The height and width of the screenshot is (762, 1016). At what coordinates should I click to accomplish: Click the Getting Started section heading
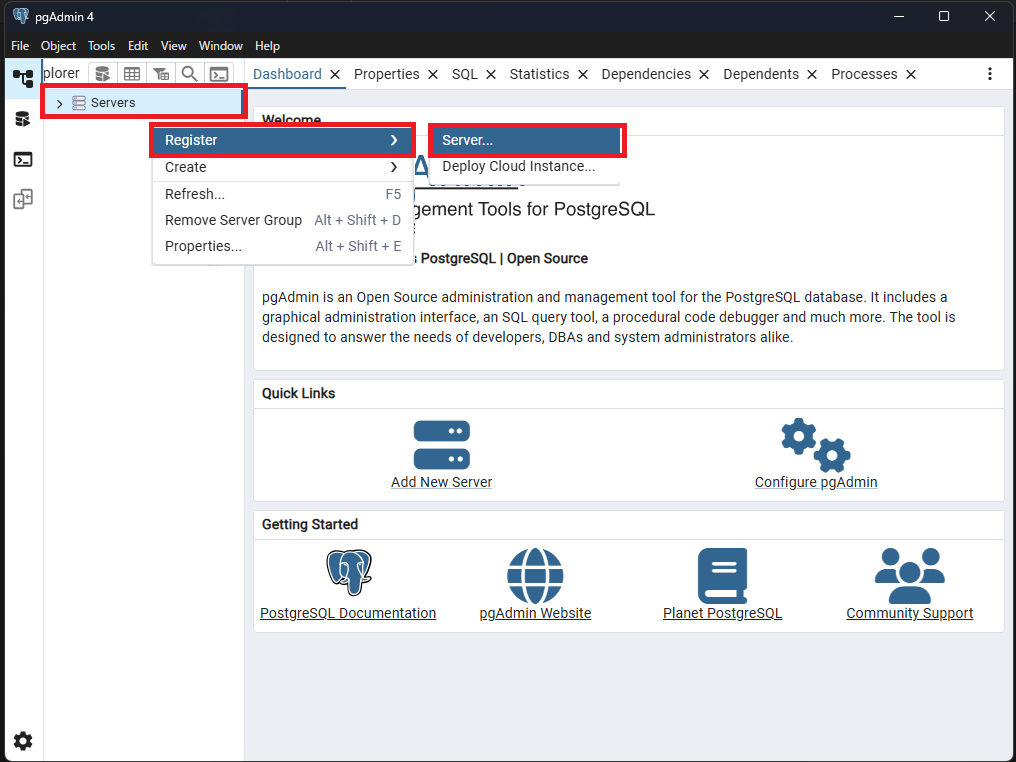[x=310, y=524]
